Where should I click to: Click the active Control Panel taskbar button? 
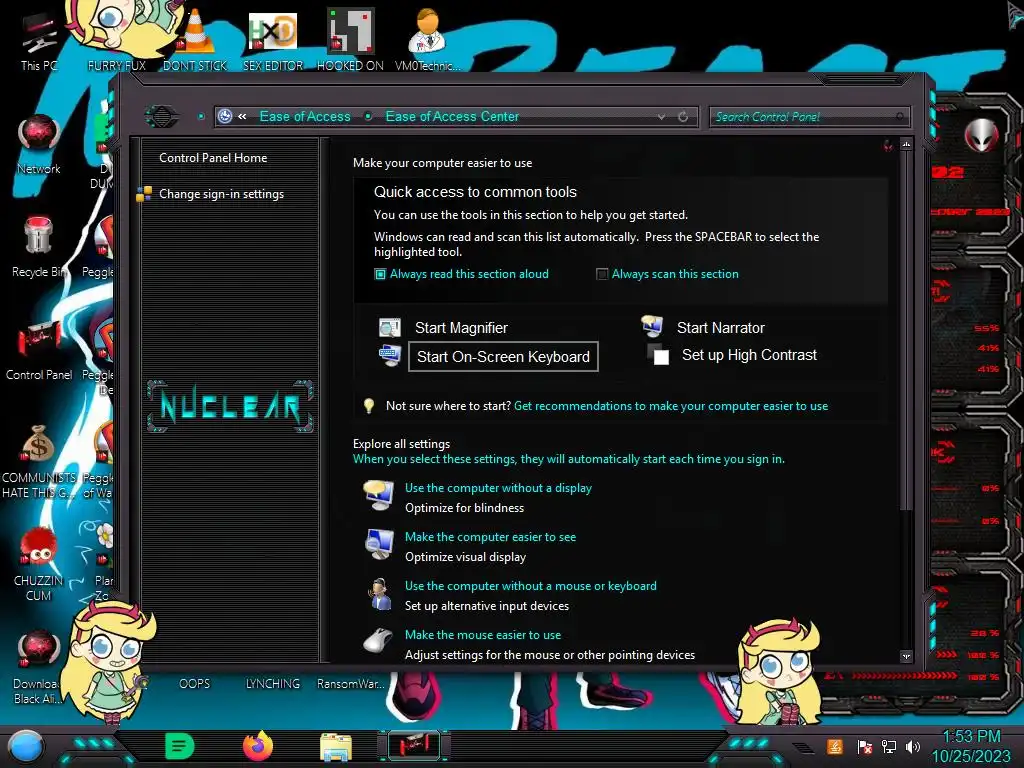[x=414, y=746]
